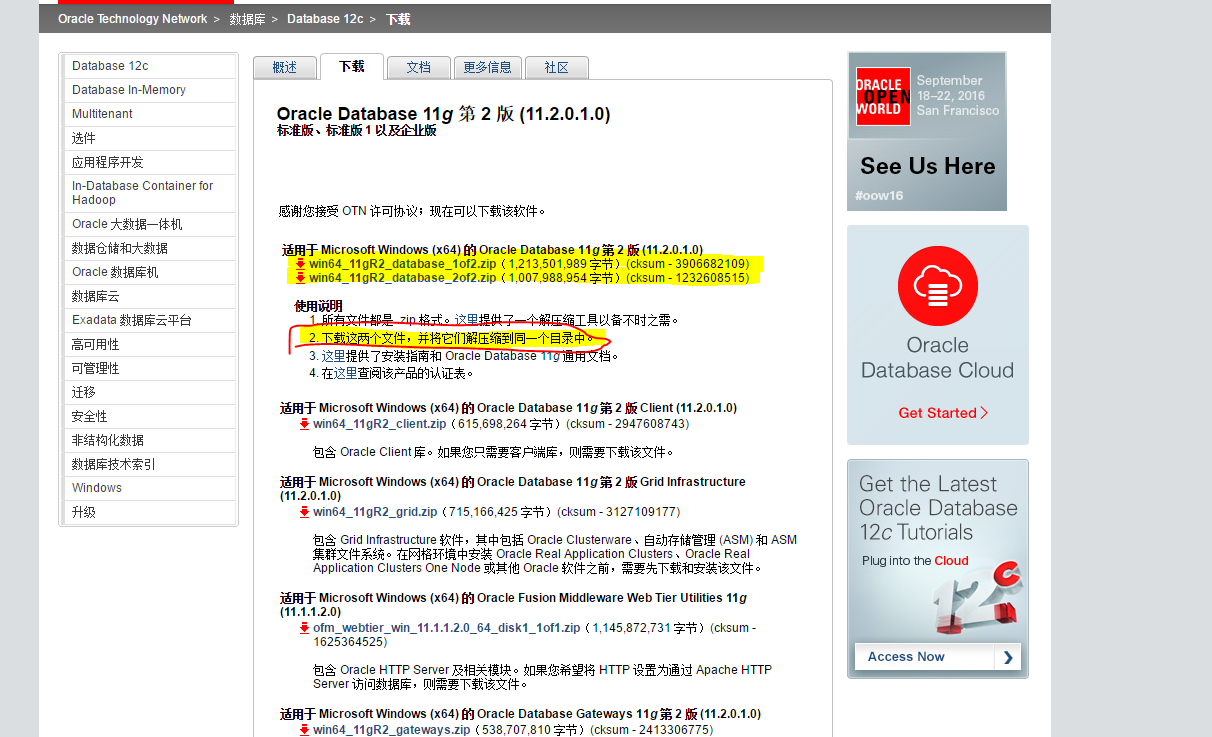This screenshot has width=1212, height=737.
Task: Open 数据库云 sidebar item
Action: pos(150,296)
